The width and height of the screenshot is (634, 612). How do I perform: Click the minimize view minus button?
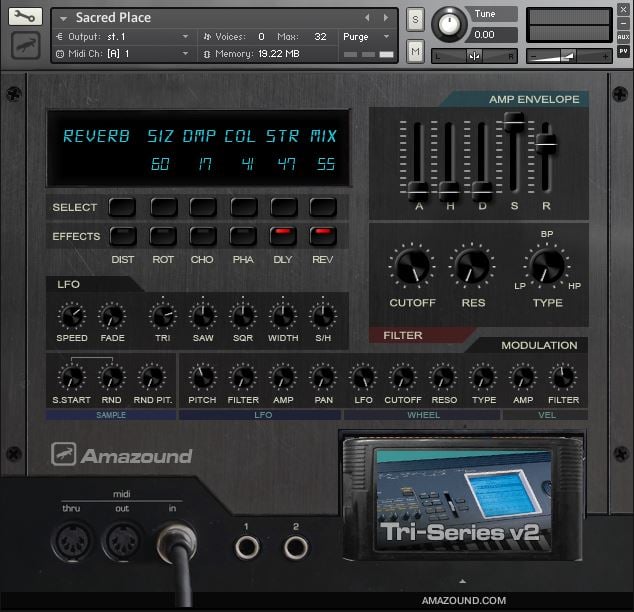[x=623, y=23]
